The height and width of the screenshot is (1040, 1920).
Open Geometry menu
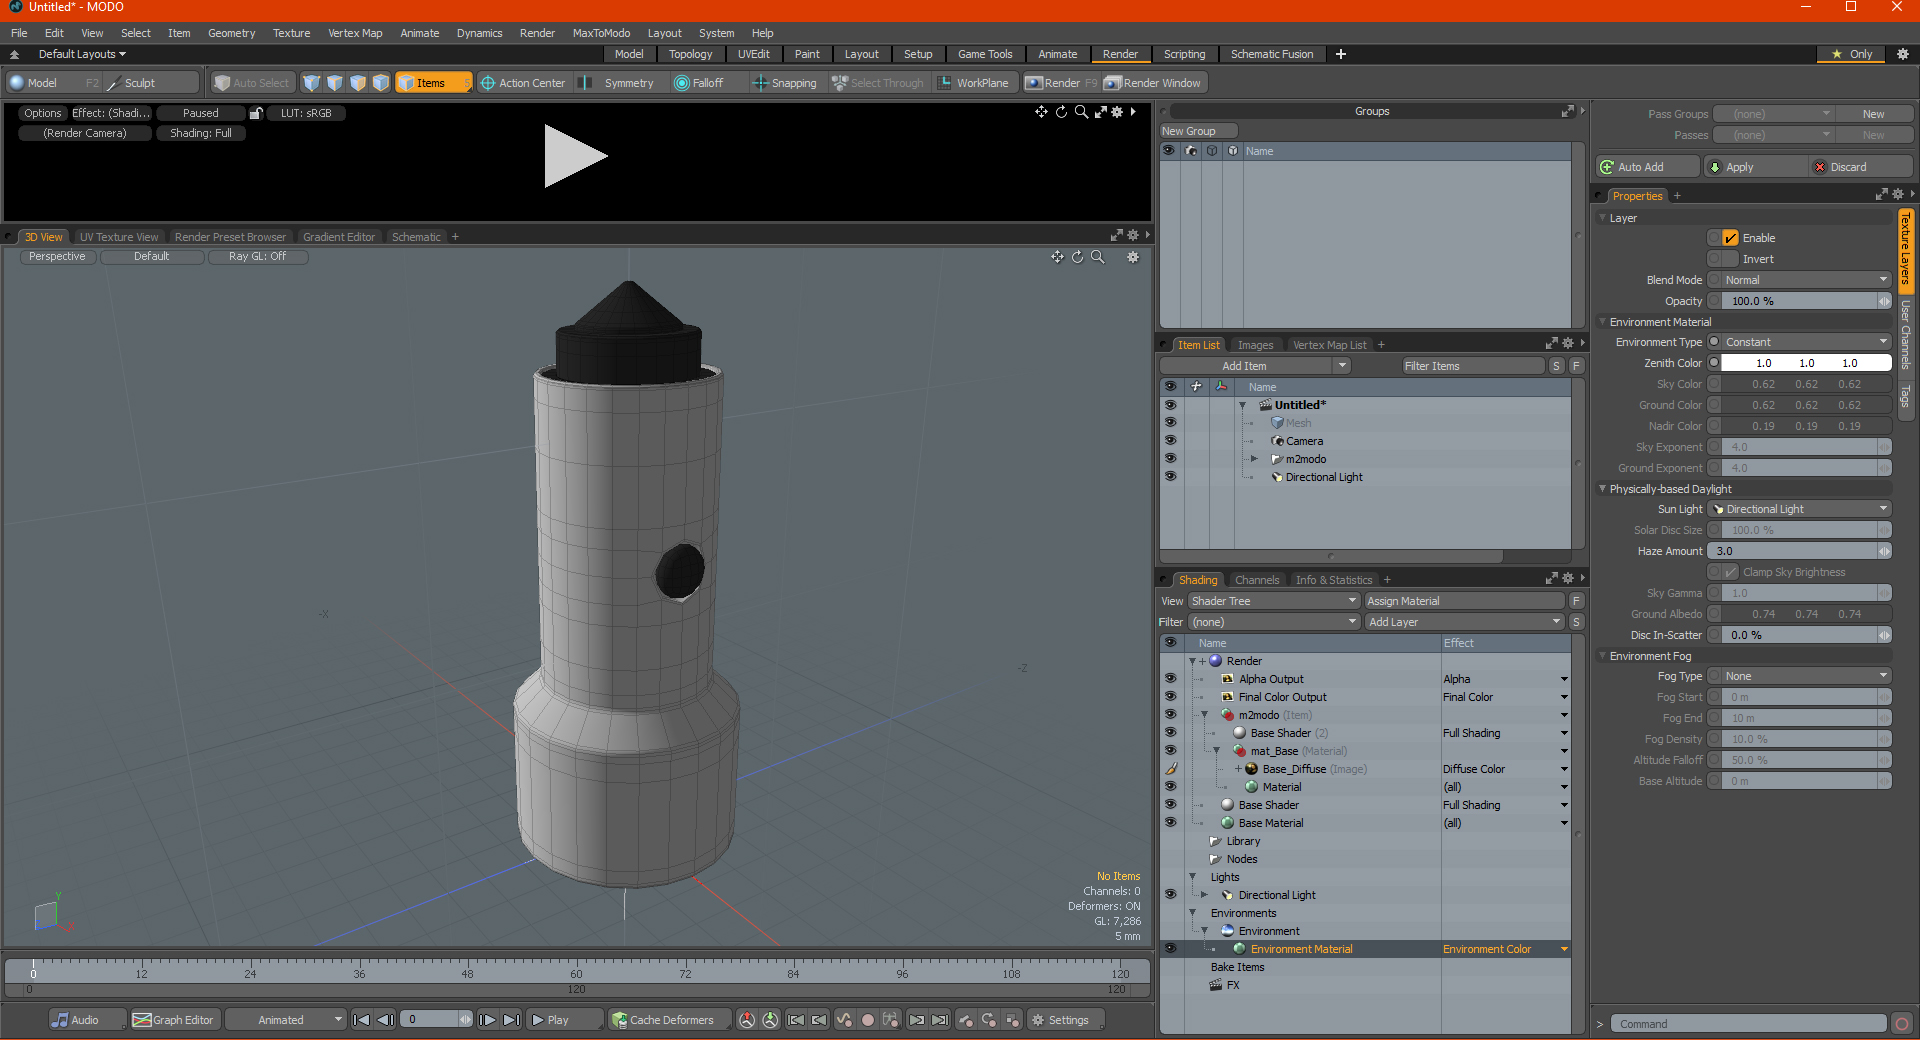click(231, 33)
